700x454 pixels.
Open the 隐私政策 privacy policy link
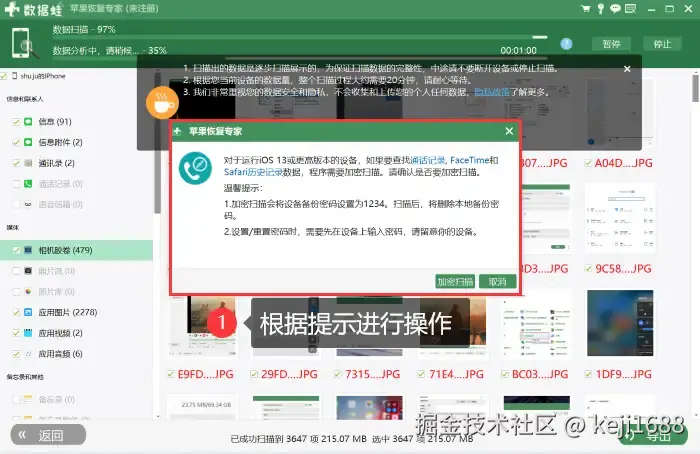(492, 92)
